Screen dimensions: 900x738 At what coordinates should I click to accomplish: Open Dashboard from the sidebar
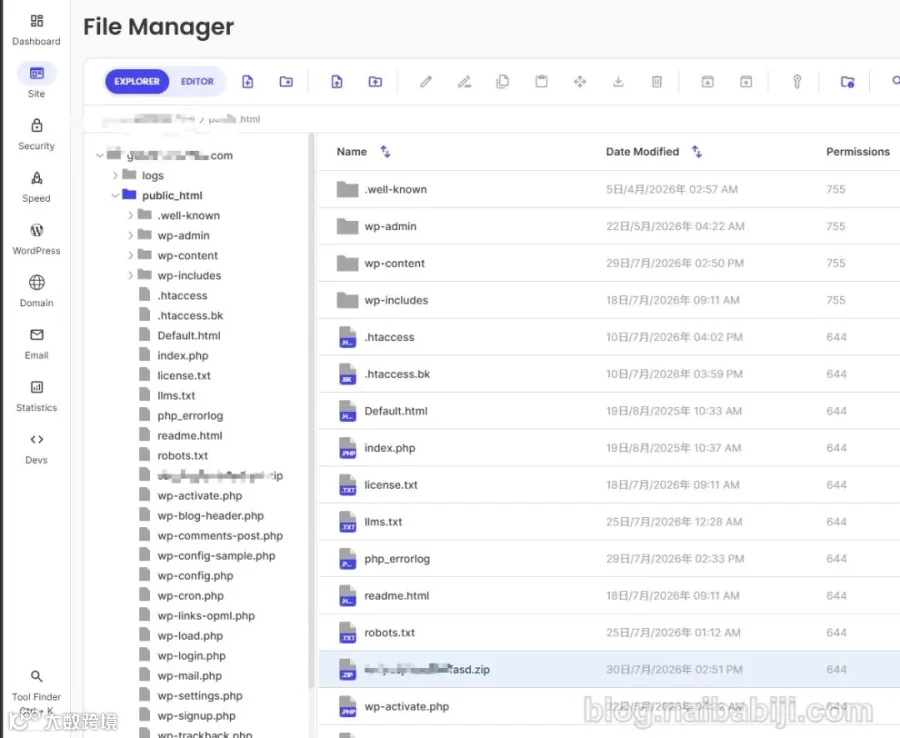(36, 30)
